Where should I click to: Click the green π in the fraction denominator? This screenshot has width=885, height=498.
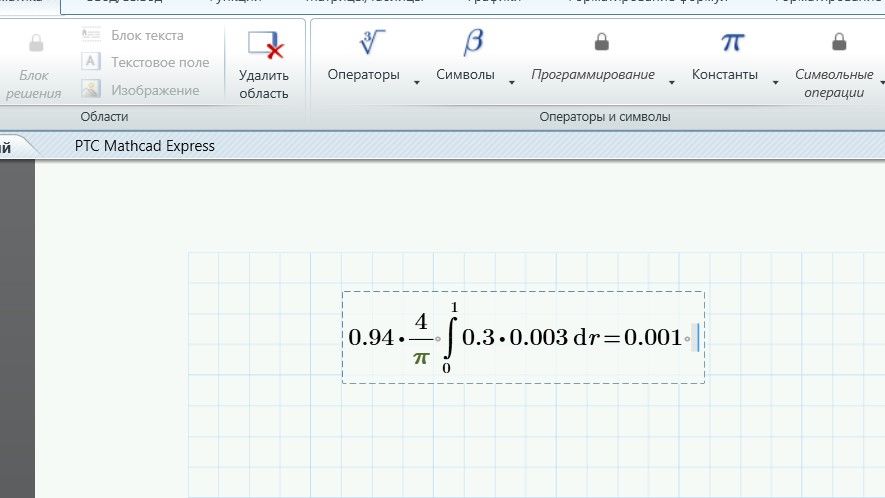(x=421, y=357)
